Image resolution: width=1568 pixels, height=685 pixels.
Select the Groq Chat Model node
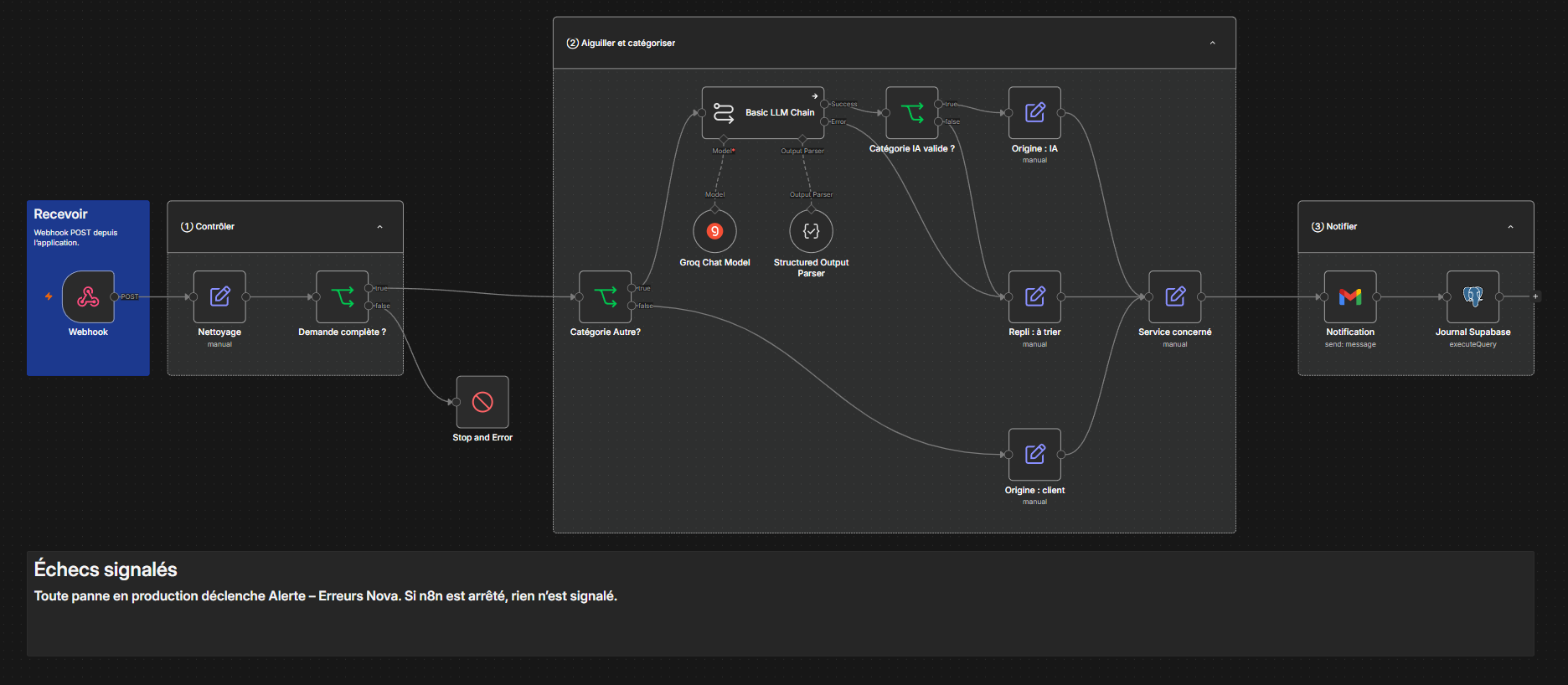(714, 230)
